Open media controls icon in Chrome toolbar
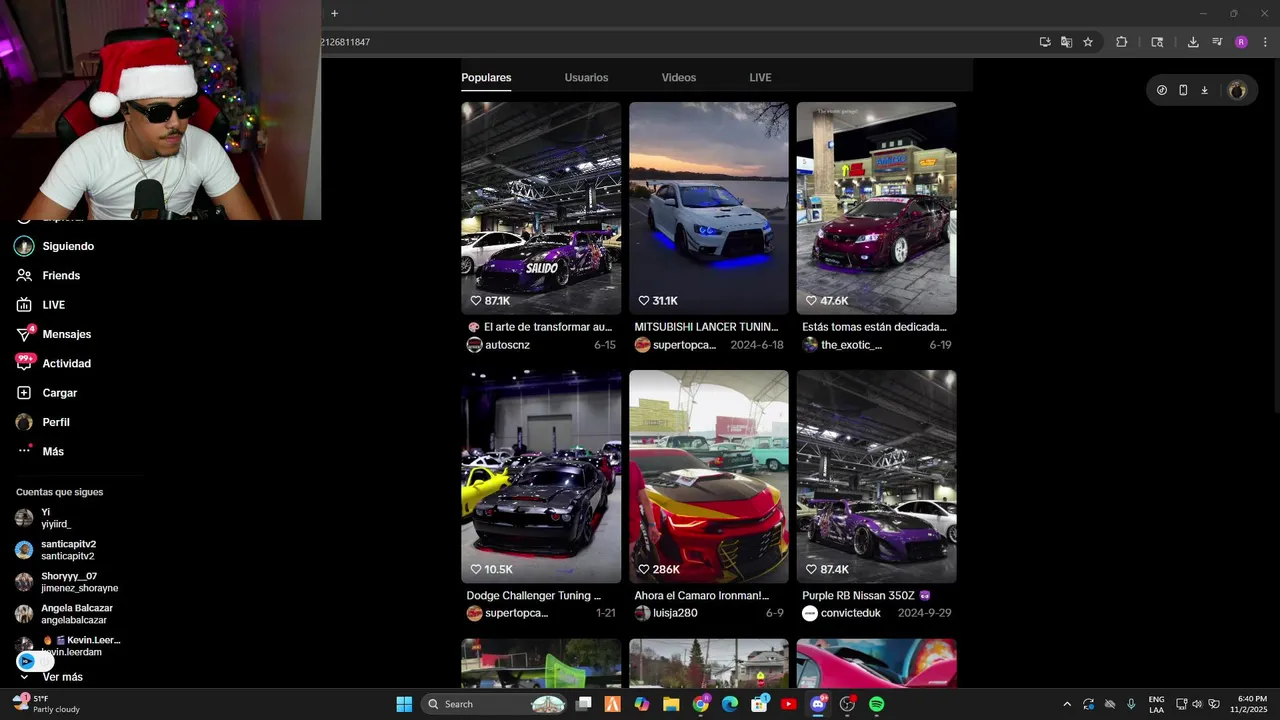 click(1217, 42)
